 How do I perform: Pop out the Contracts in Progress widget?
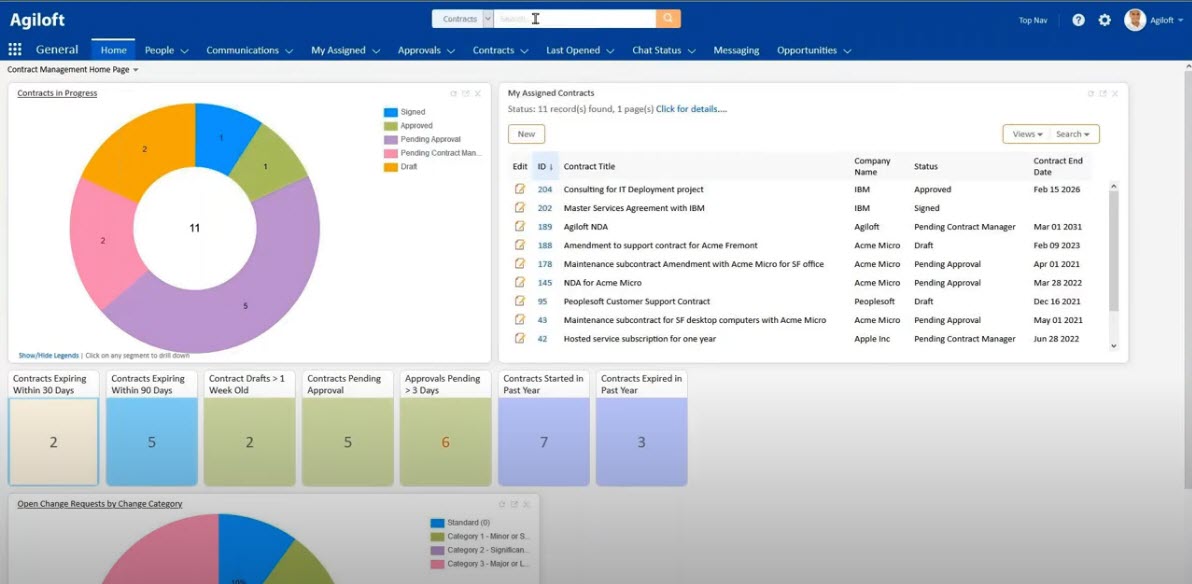click(x=465, y=94)
